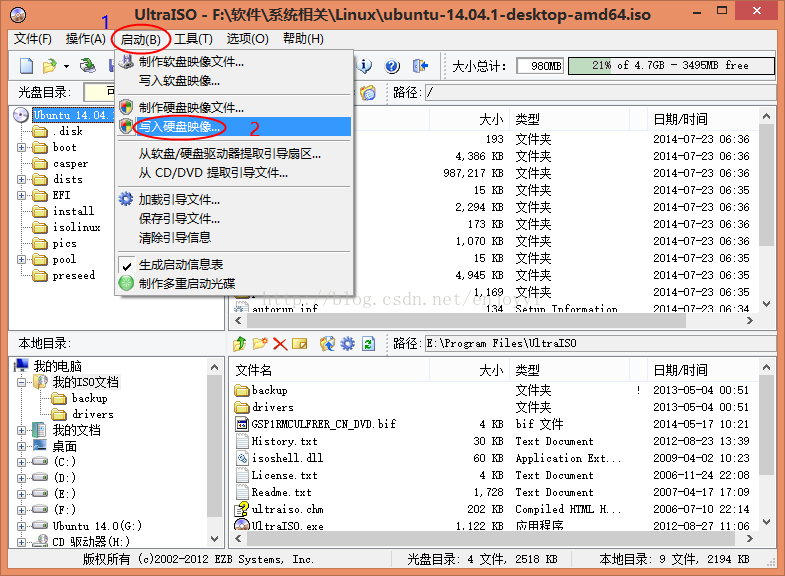This screenshot has width=785, height=576.
Task: Click the UltraISO.exe file icon
Action: point(242,525)
